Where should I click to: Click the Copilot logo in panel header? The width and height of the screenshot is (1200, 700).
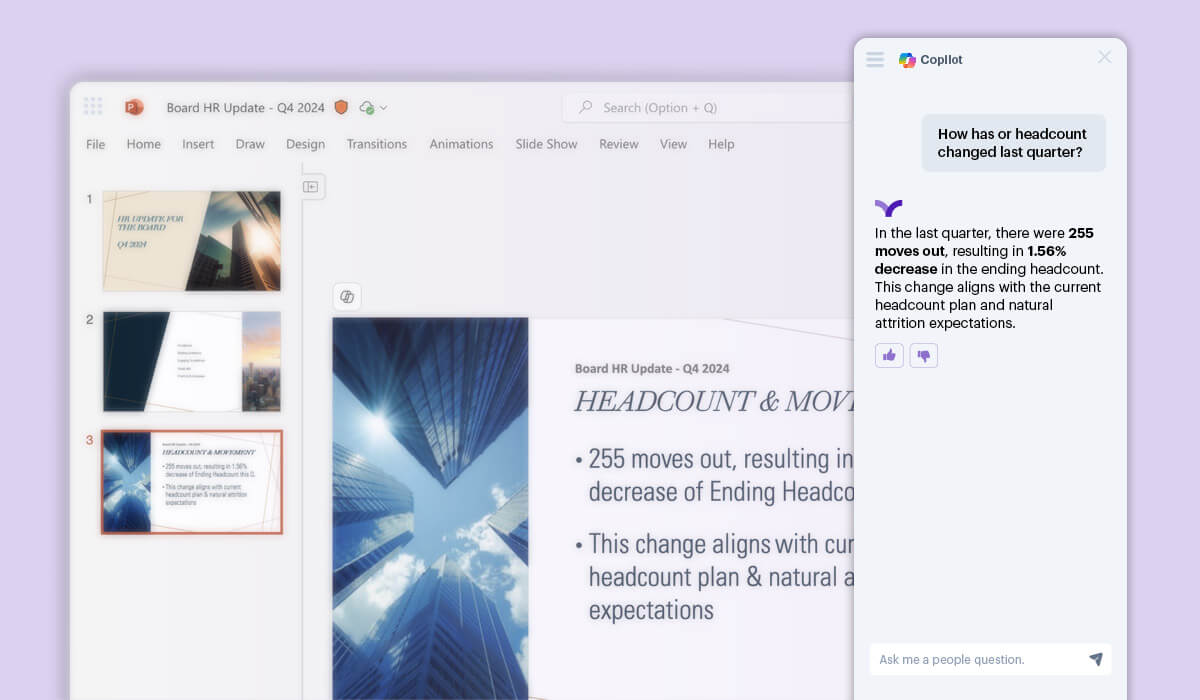pos(907,60)
